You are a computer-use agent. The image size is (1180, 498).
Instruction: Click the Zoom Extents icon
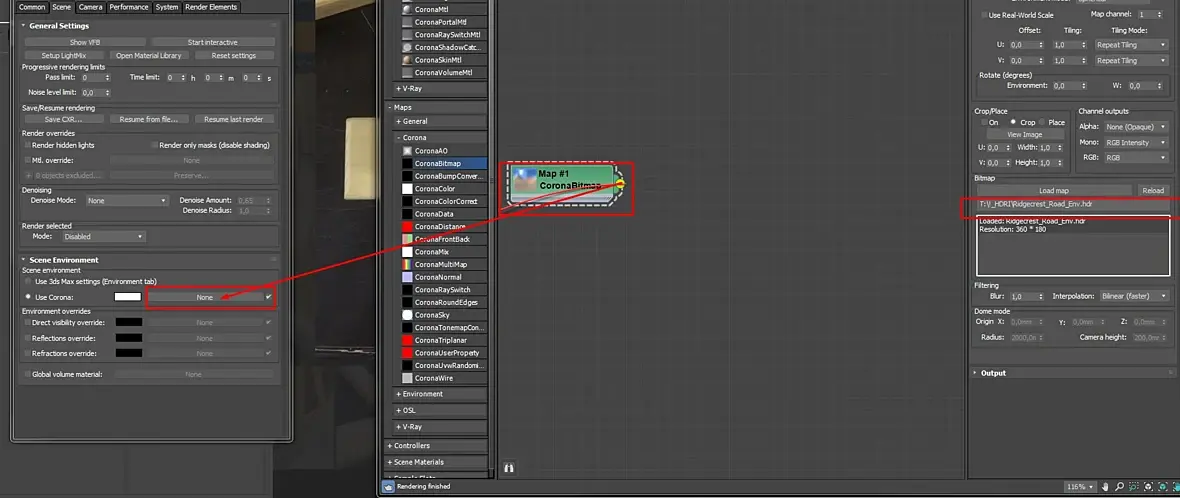pos(1148,487)
